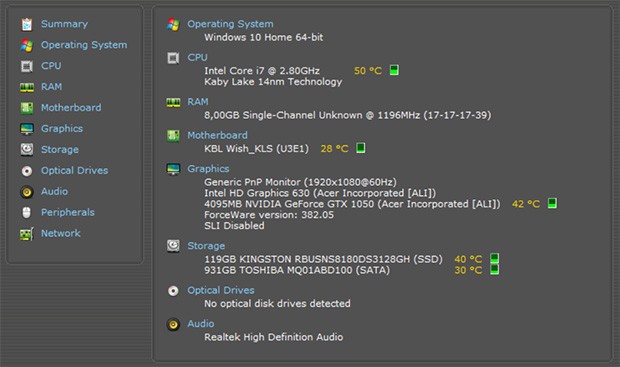620x367 pixels.
Task: Click the 931GB TOSHIBA SATA entry
Action: point(297,271)
